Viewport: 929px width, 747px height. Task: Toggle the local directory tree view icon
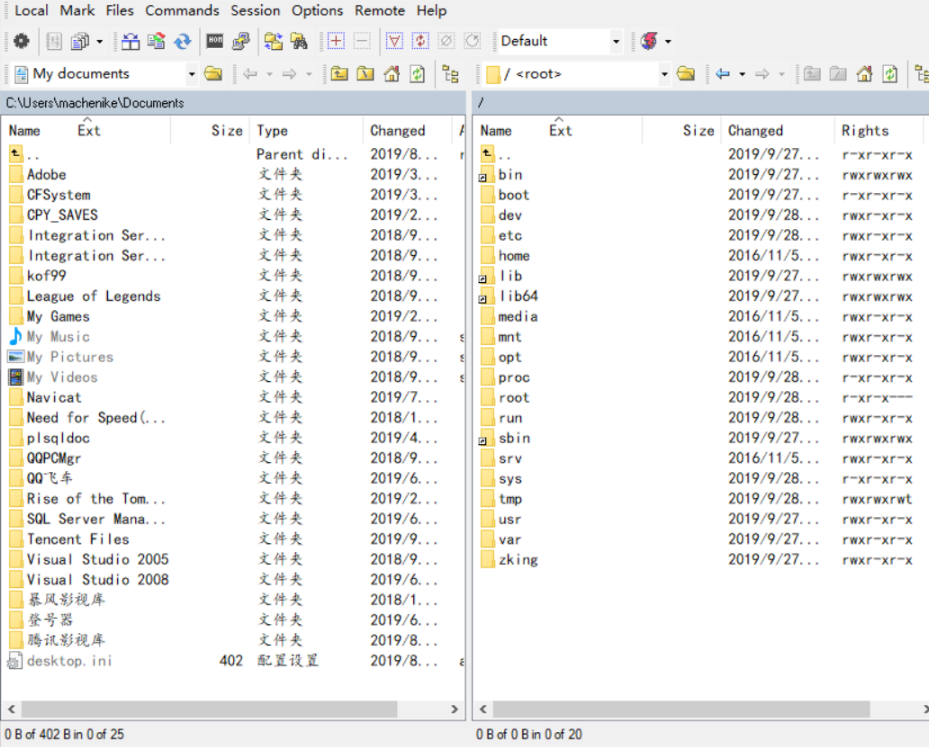450,74
